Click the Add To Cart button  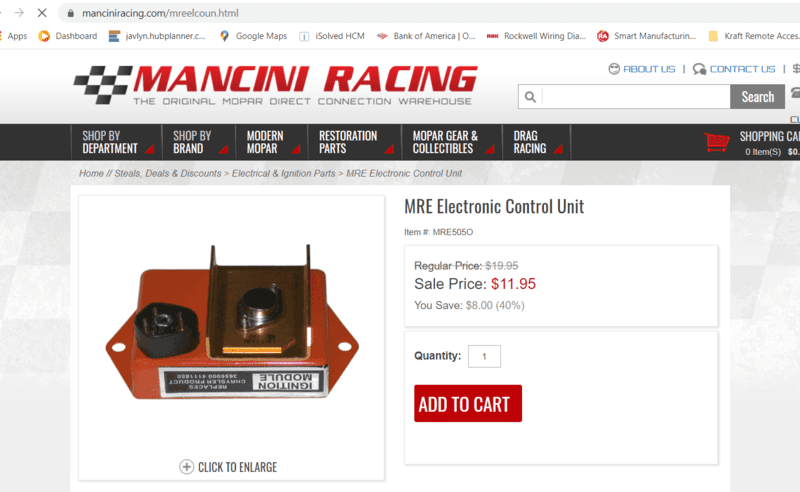[468, 404]
